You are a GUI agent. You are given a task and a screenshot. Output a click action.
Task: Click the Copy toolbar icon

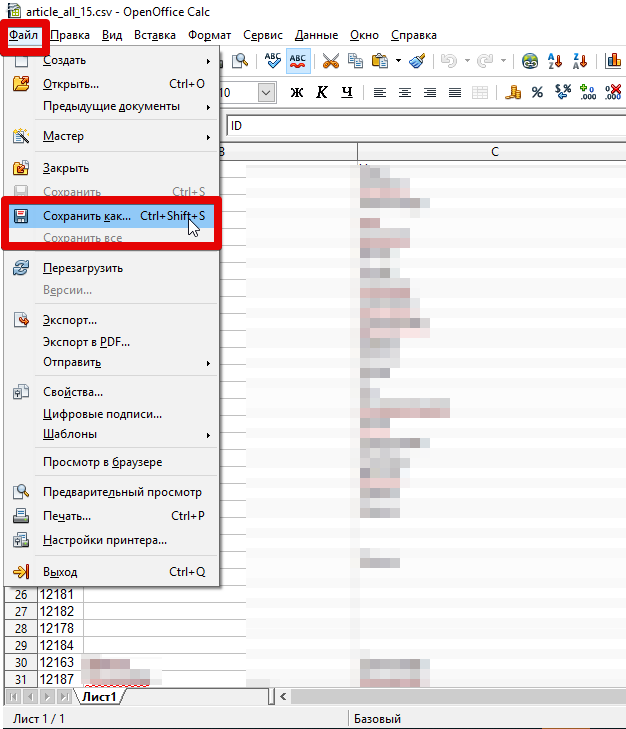coord(356,61)
